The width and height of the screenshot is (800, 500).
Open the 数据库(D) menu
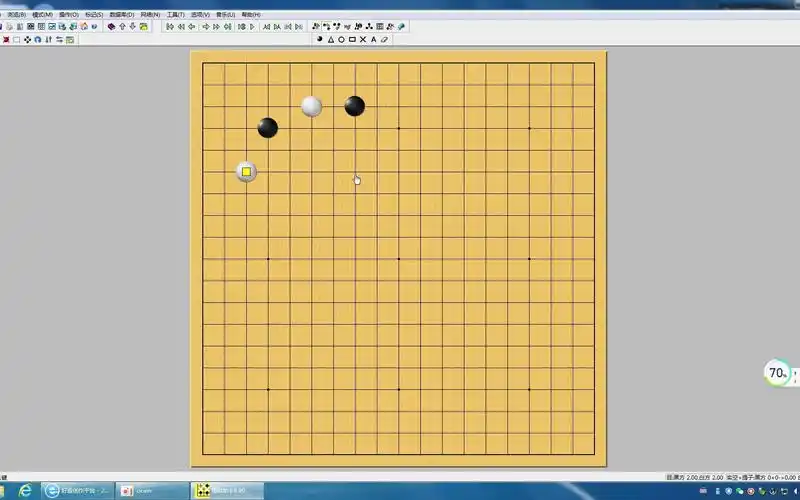coord(122,15)
